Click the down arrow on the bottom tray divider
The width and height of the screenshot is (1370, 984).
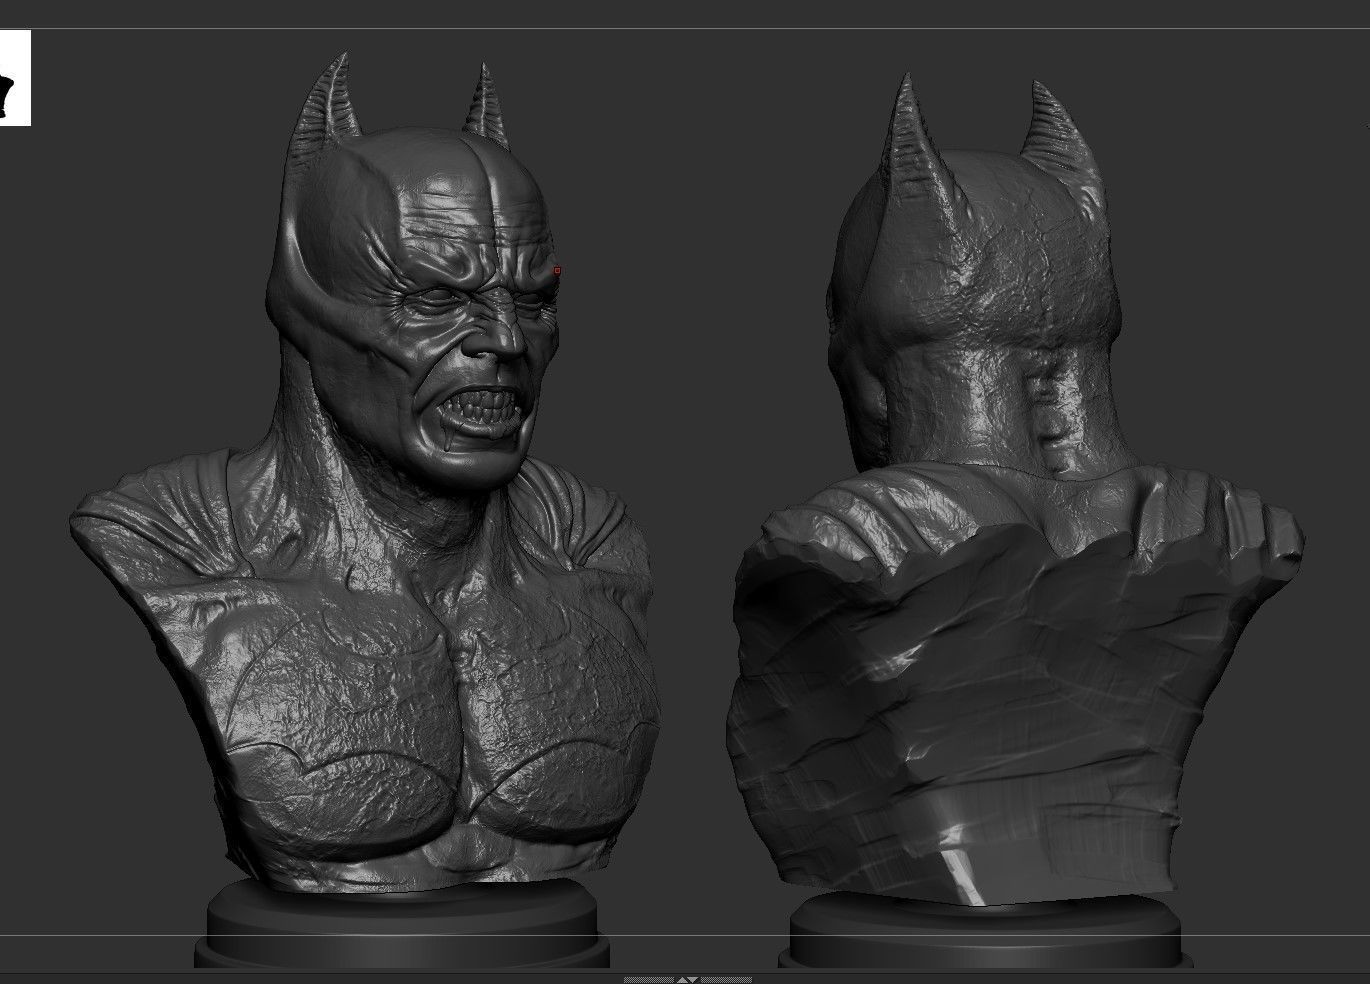tap(693, 980)
